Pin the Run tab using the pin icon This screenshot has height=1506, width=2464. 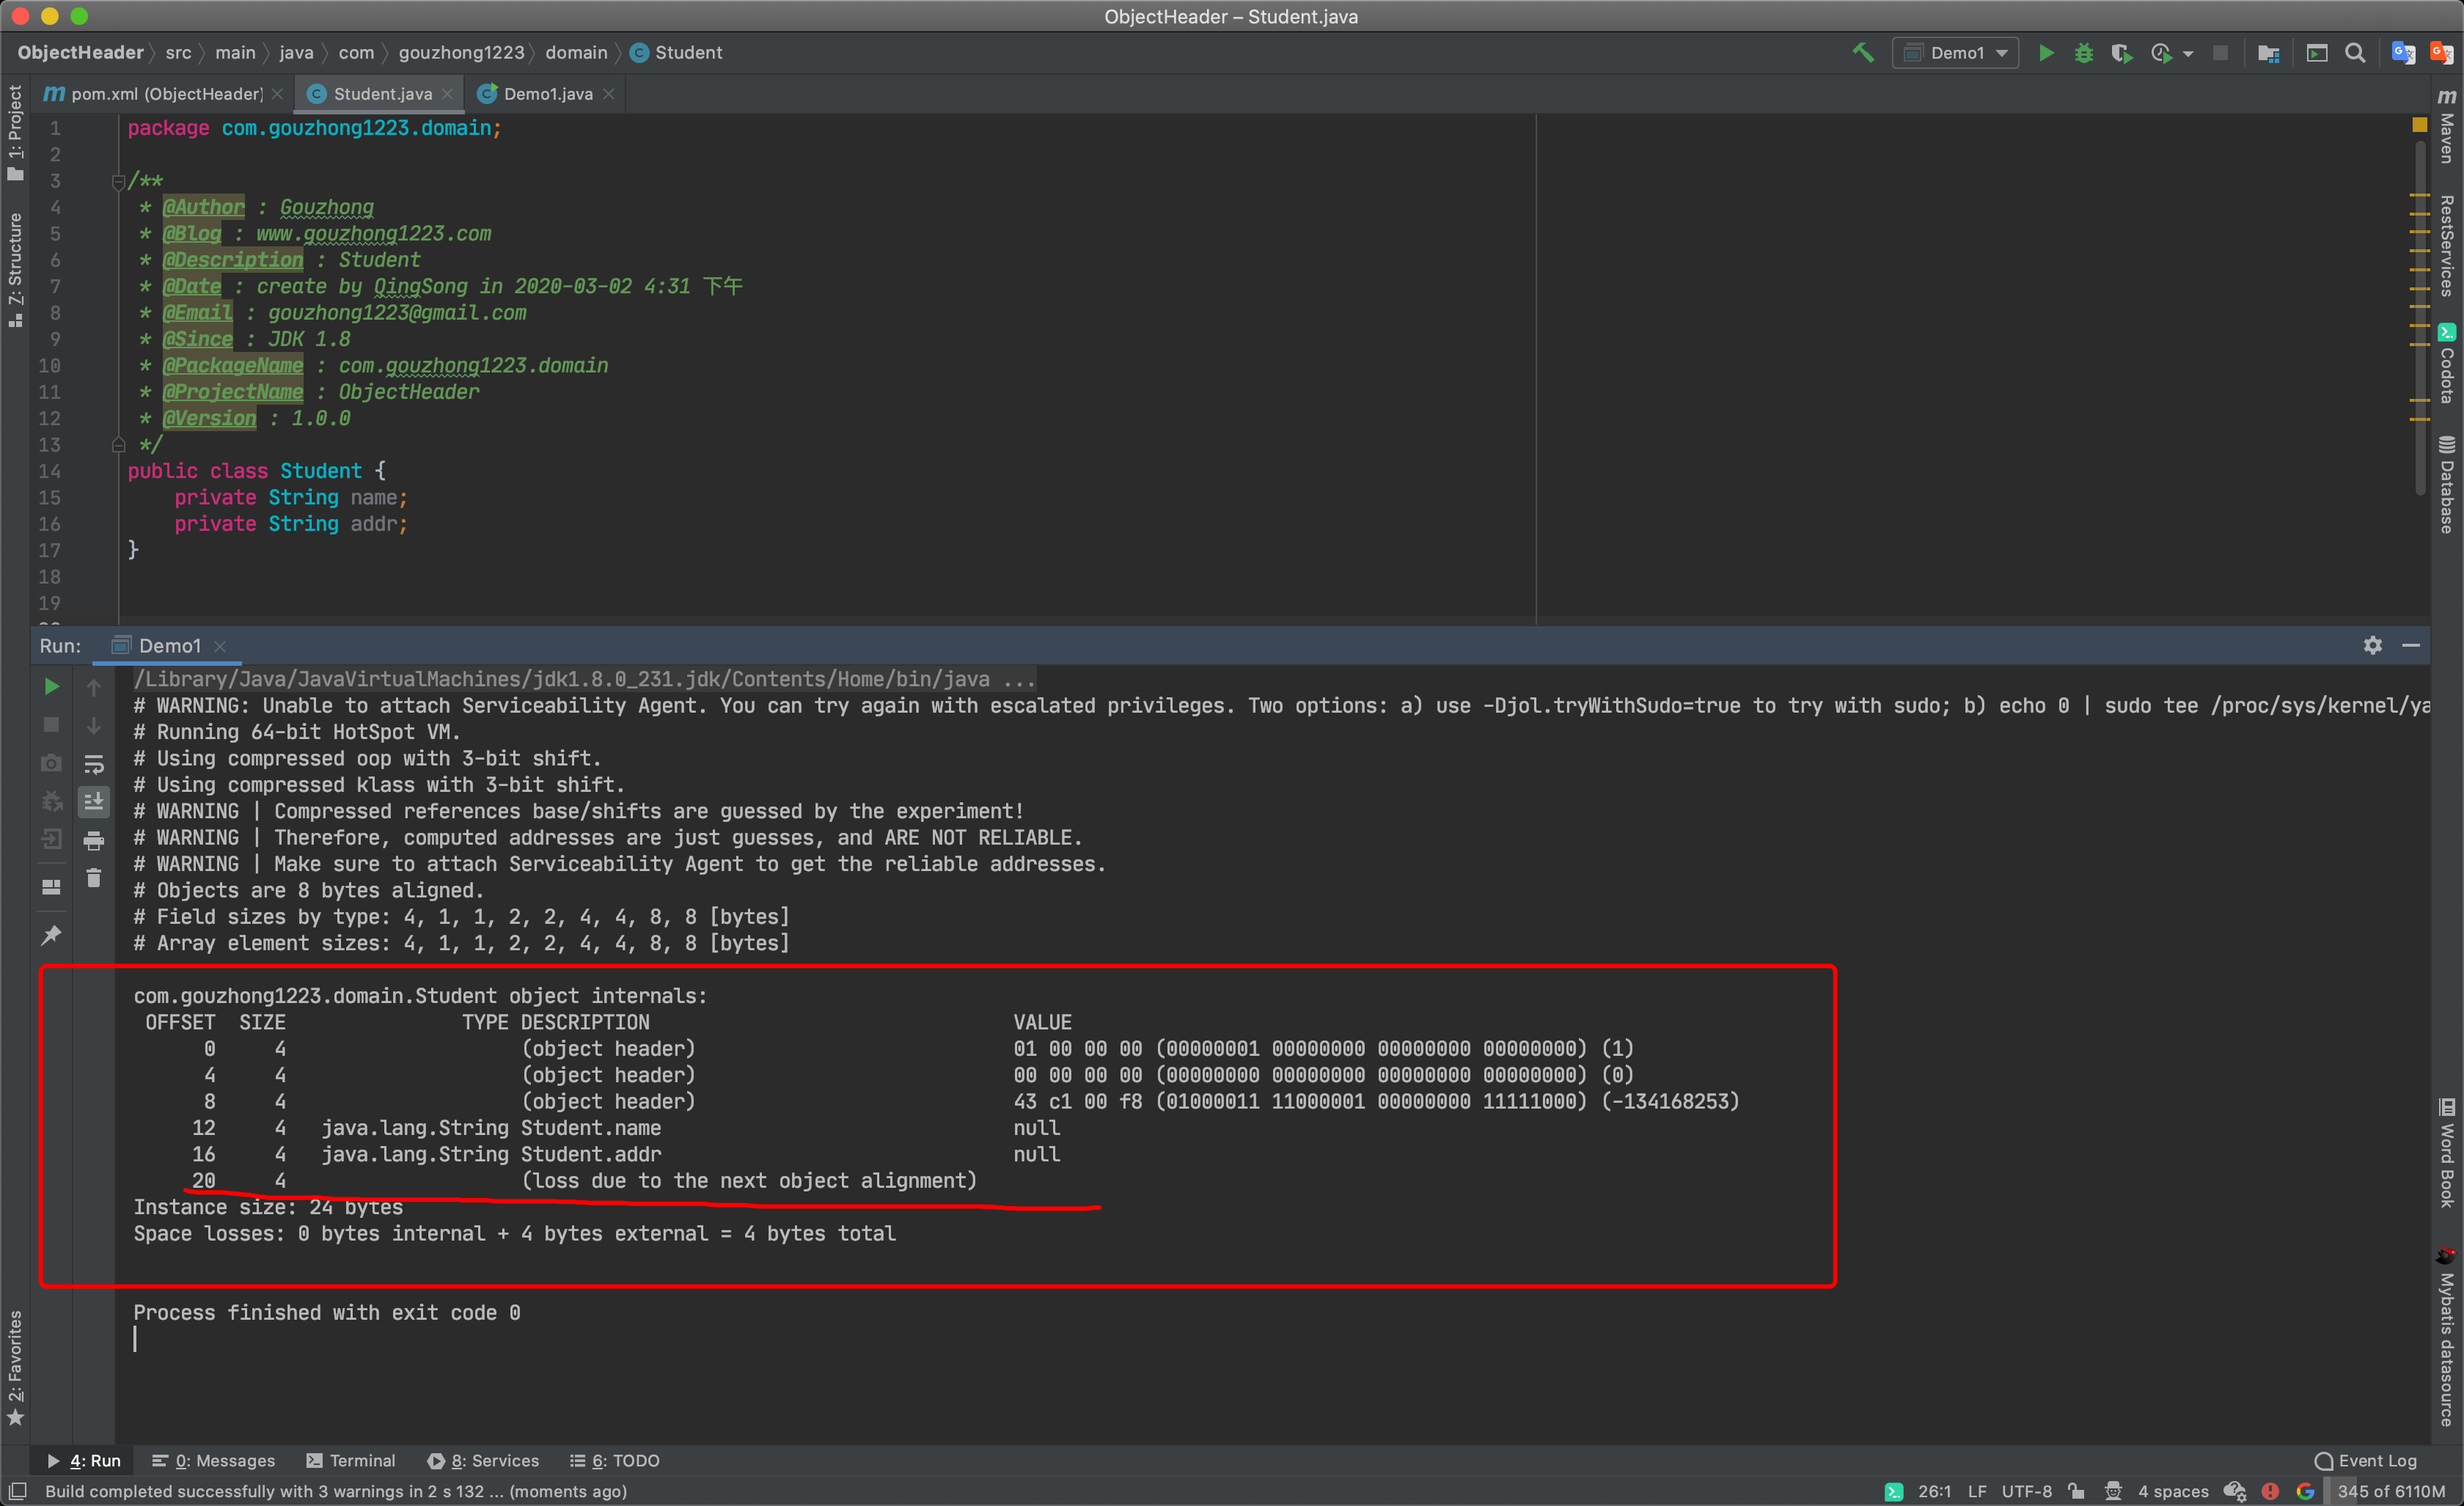[51, 935]
